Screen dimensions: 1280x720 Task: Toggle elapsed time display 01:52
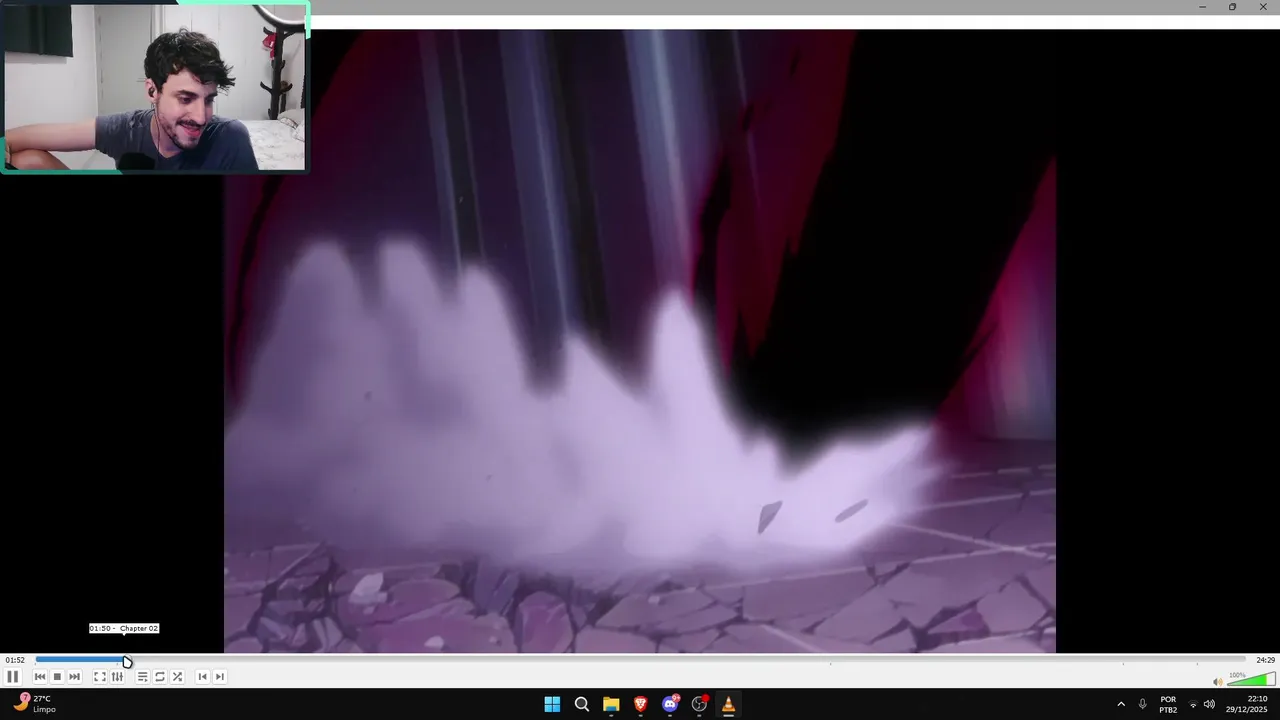coord(15,660)
